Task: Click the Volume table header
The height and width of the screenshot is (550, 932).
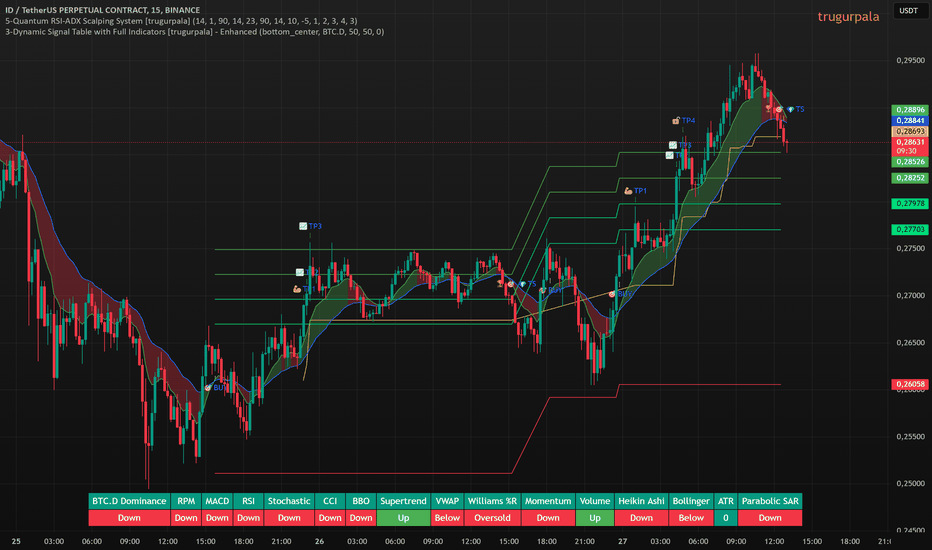Action: click(x=595, y=501)
